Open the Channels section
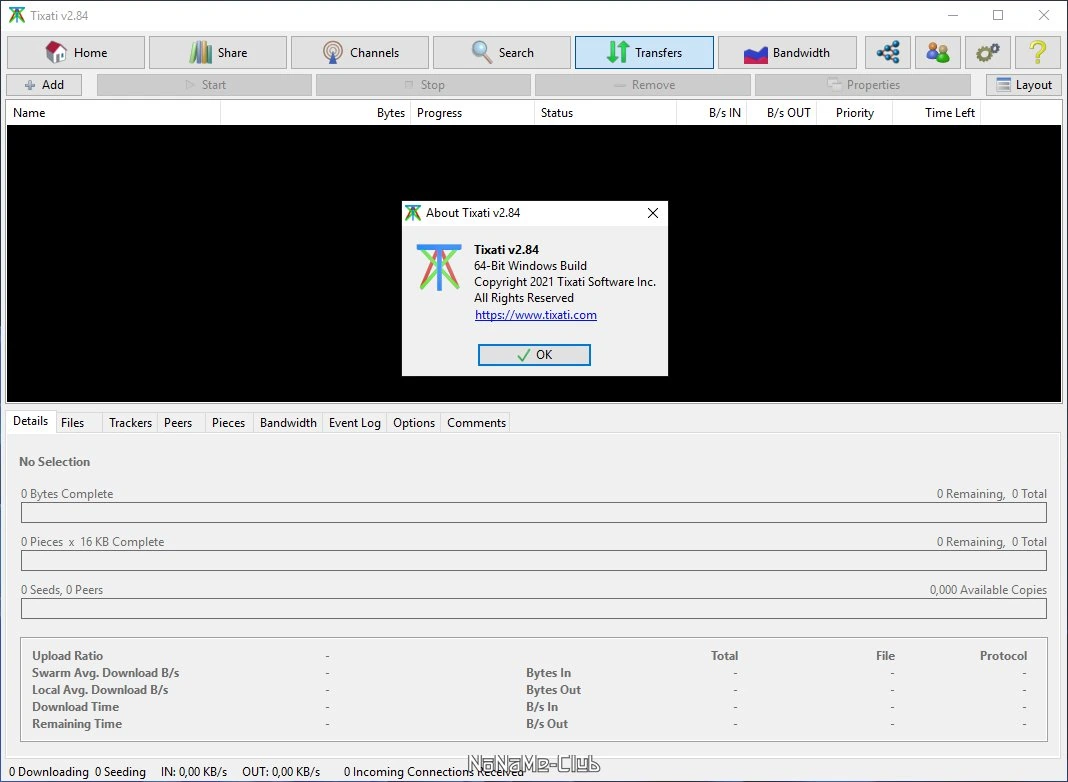 click(360, 52)
